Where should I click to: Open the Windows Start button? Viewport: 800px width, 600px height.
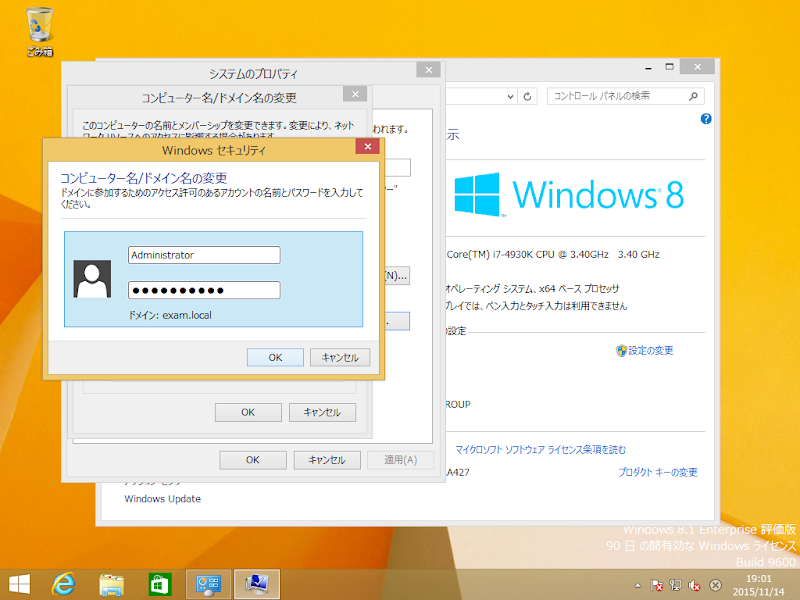tap(19, 585)
